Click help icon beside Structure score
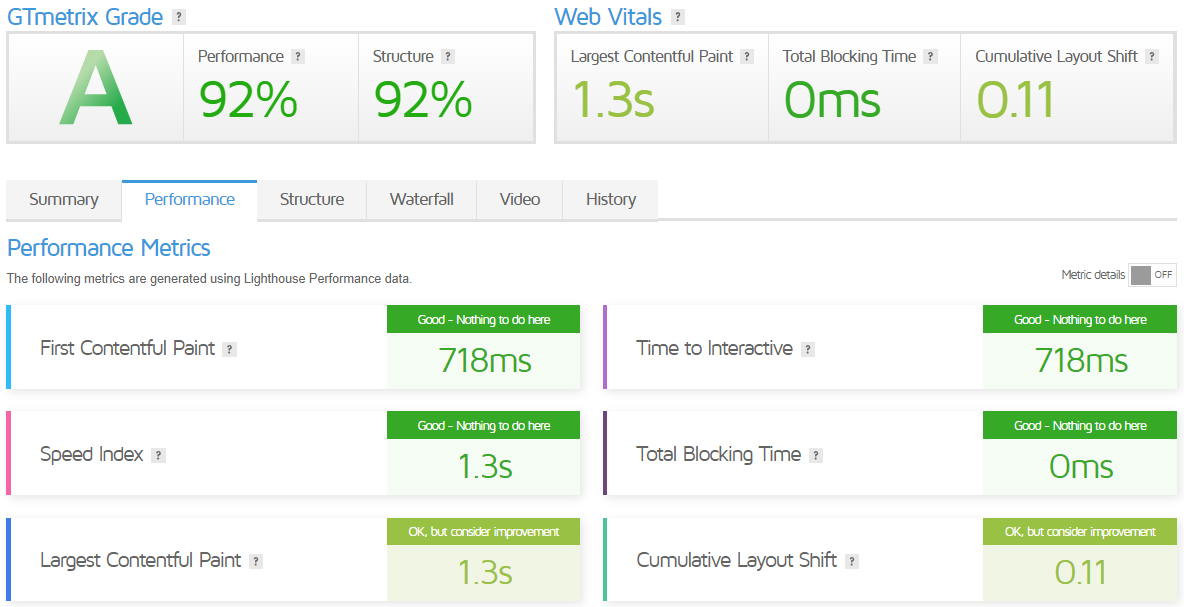Image resolution: width=1184 pixels, height=607 pixels. point(448,57)
